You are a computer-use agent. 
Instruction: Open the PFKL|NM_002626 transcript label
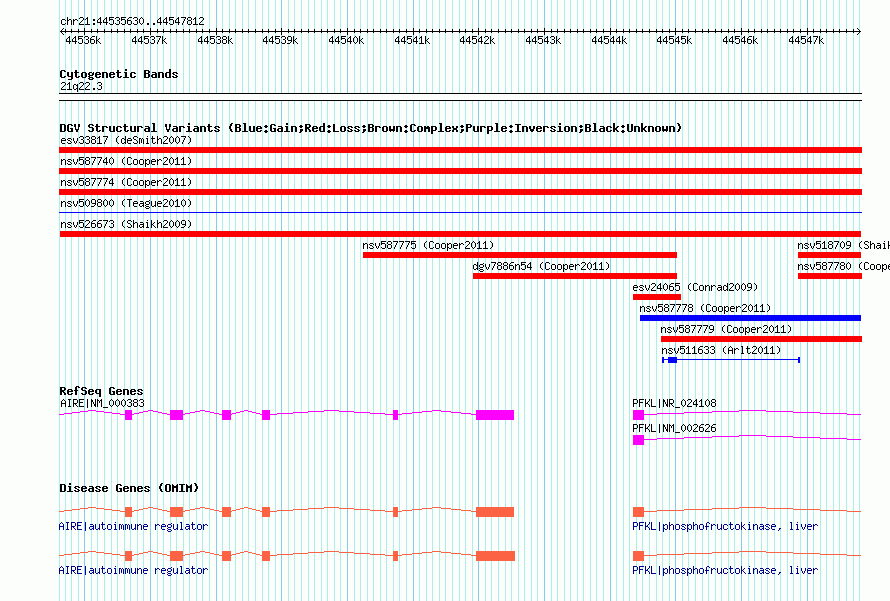coord(674,428)
